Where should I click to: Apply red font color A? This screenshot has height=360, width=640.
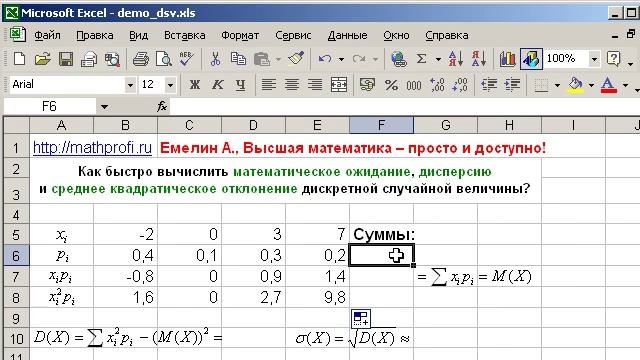point(609,85)
